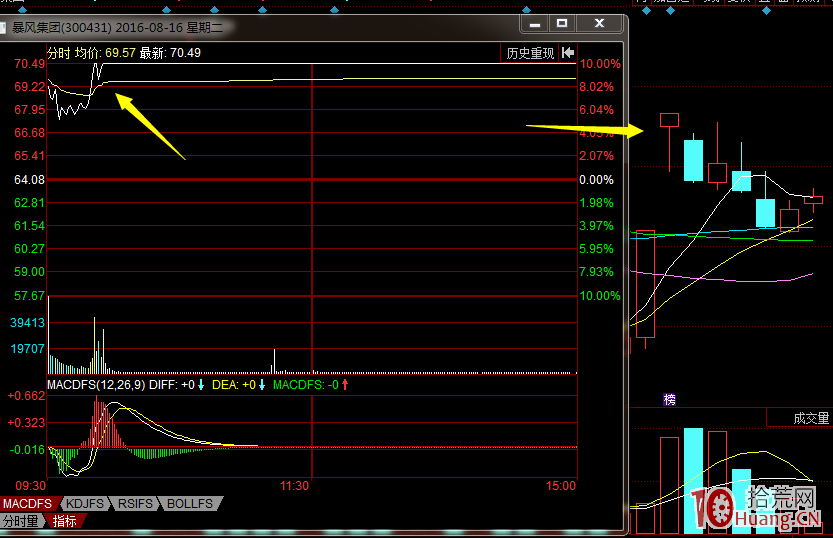Click the 57.67 lowest price label

coord(29,296)
